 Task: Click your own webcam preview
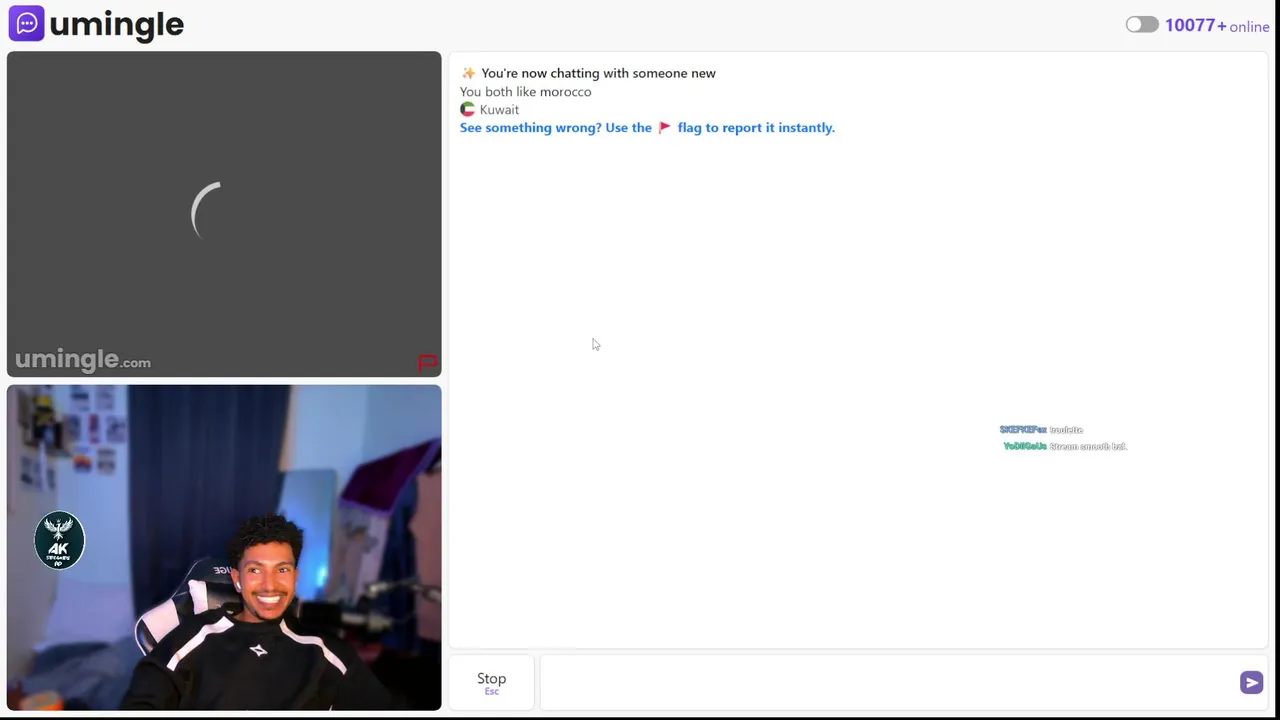[224, 548]
